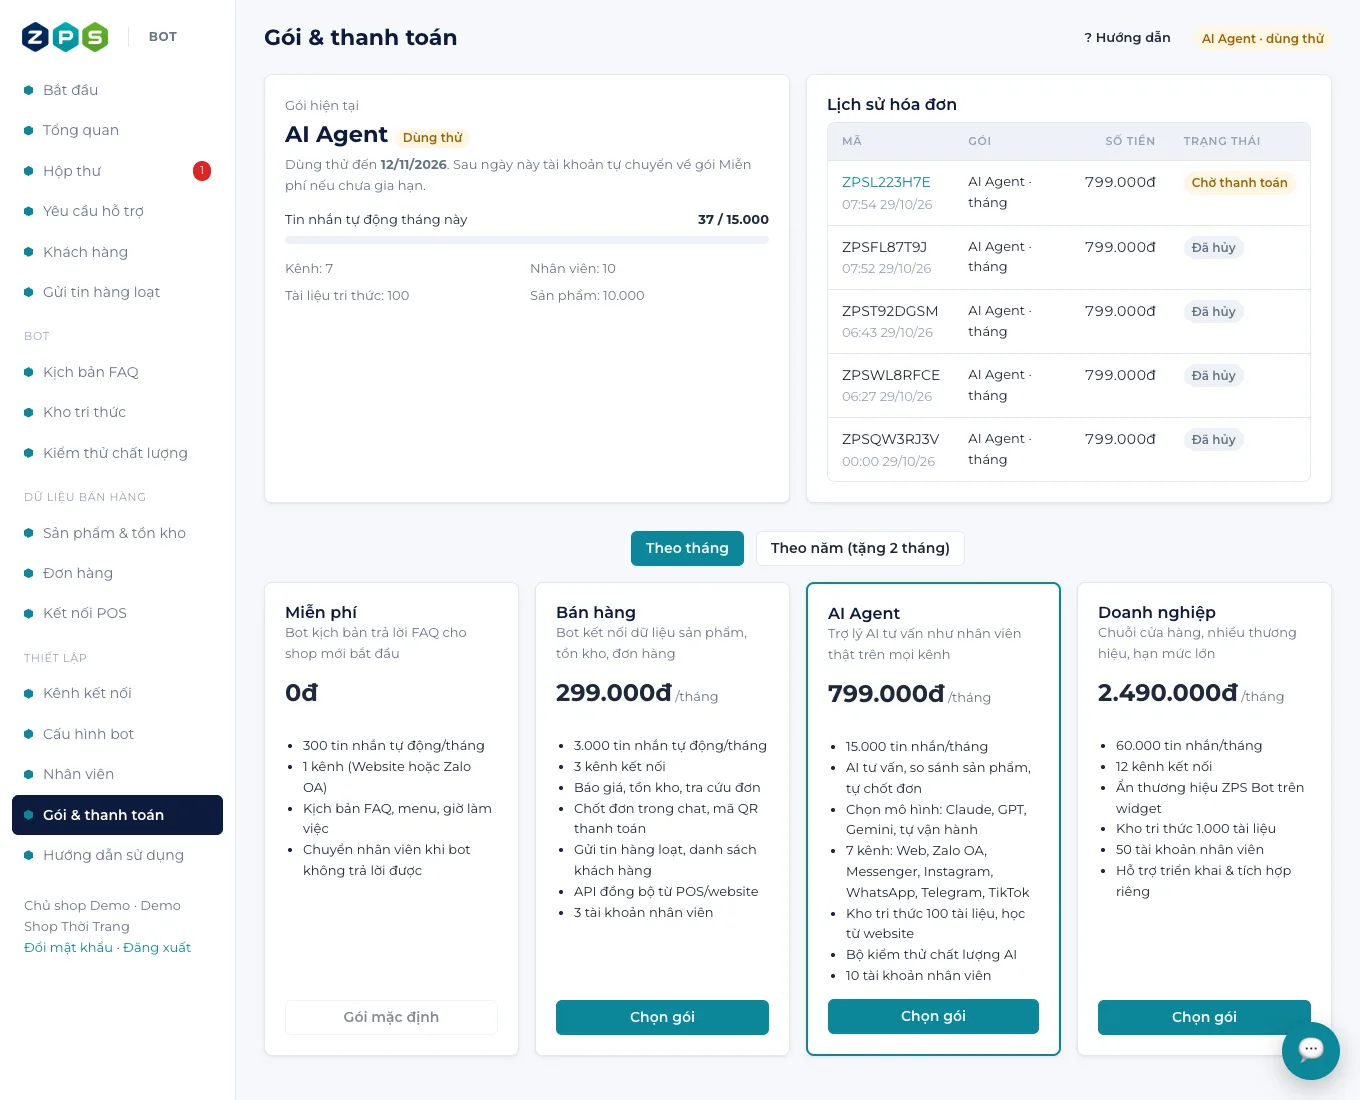Open Khách hàng in the sidebar
Image resolution: width=1360 pixels, height=1100 pixels.
(117, 252)
